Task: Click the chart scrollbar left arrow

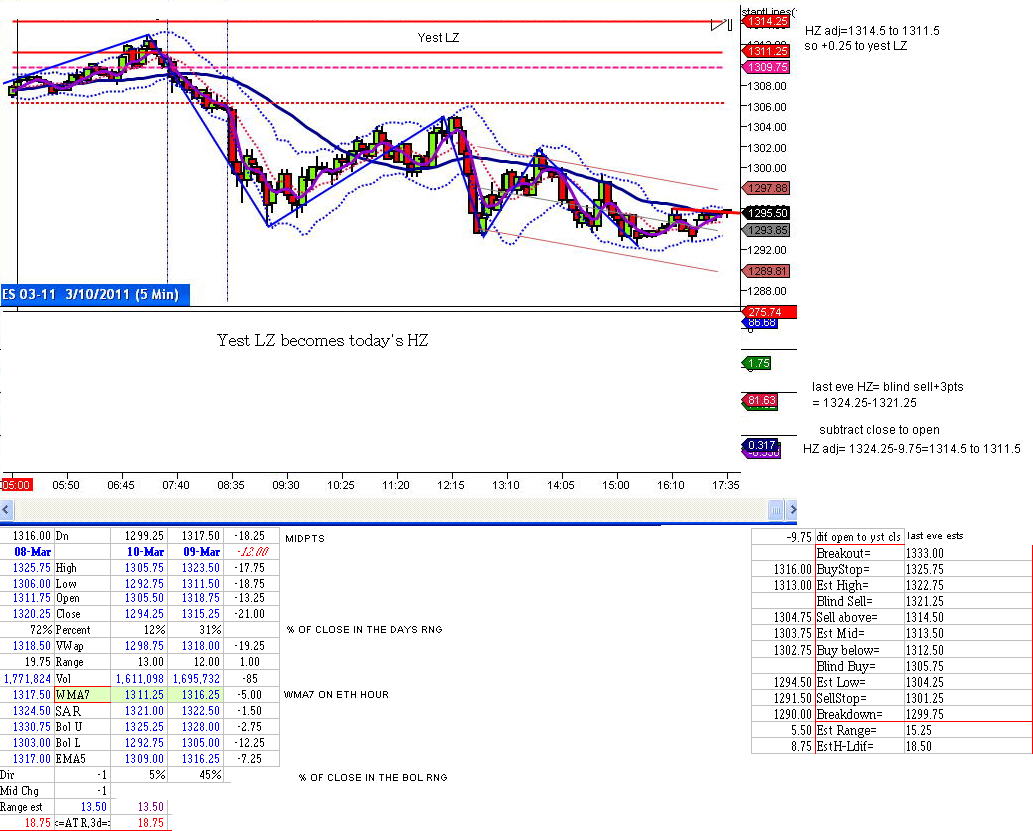Action: coord(6,509)
